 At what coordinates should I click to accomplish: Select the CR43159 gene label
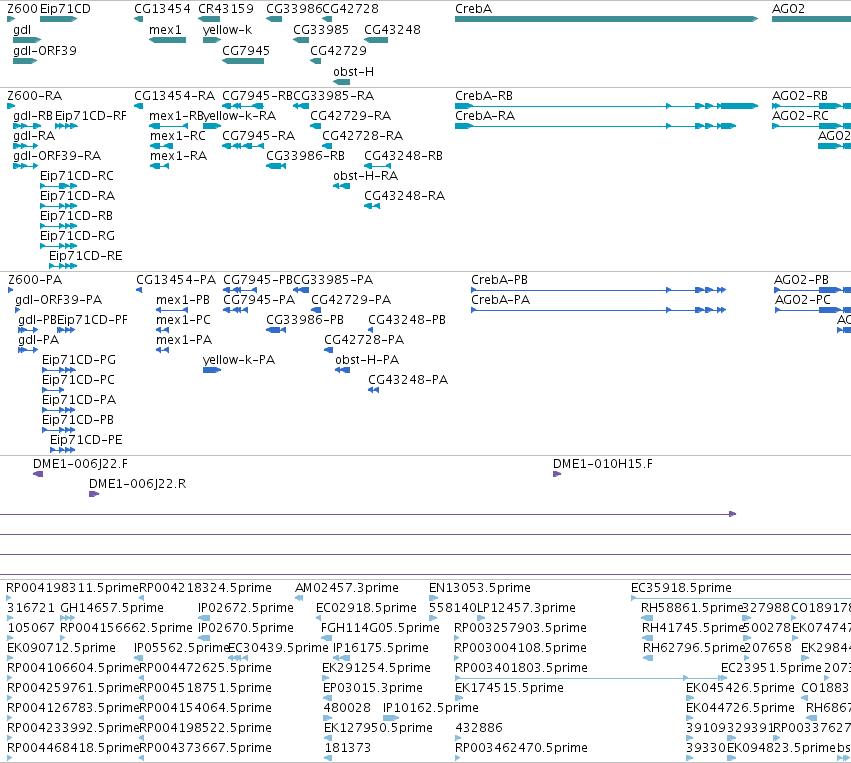(226, 9)
